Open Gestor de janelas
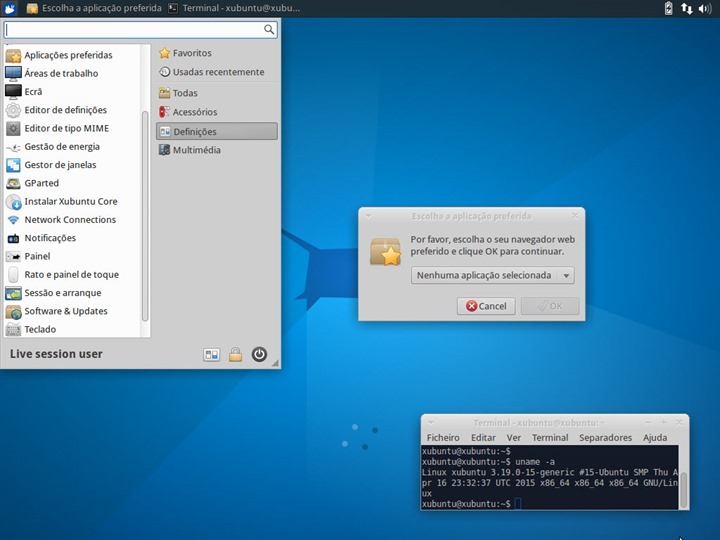Viewport: 720px width, 540px height. coord(51,165)
